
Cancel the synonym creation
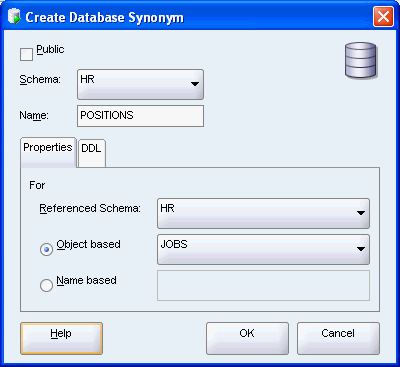[338, 338]
